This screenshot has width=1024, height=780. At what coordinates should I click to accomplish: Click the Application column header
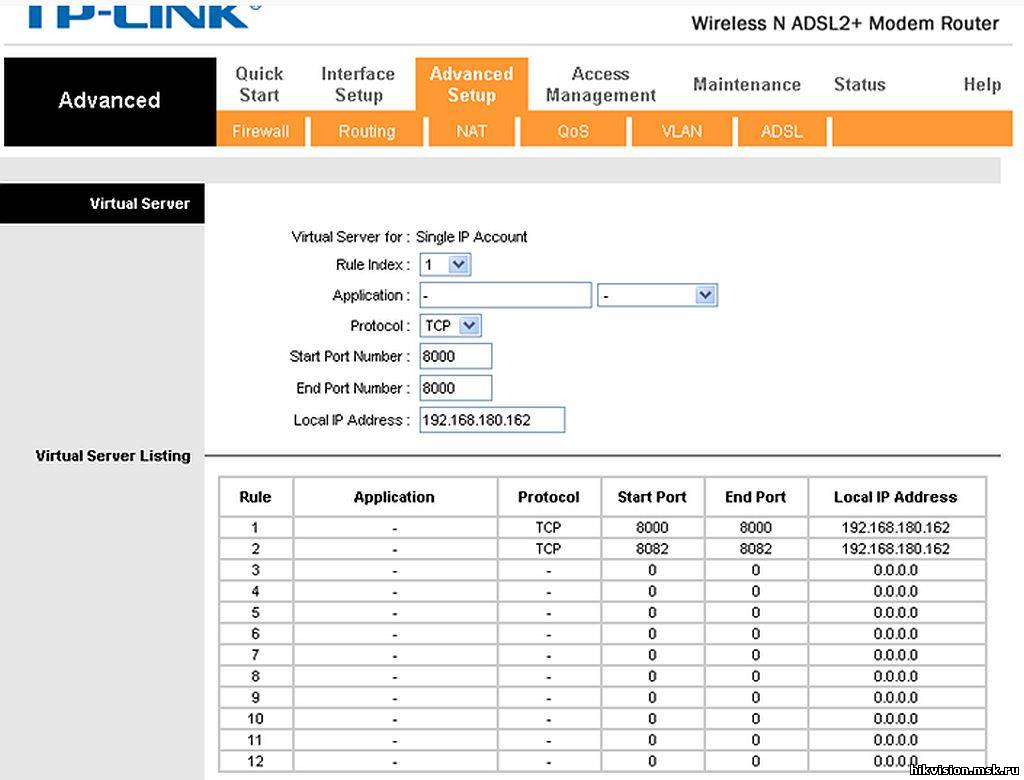394,497
